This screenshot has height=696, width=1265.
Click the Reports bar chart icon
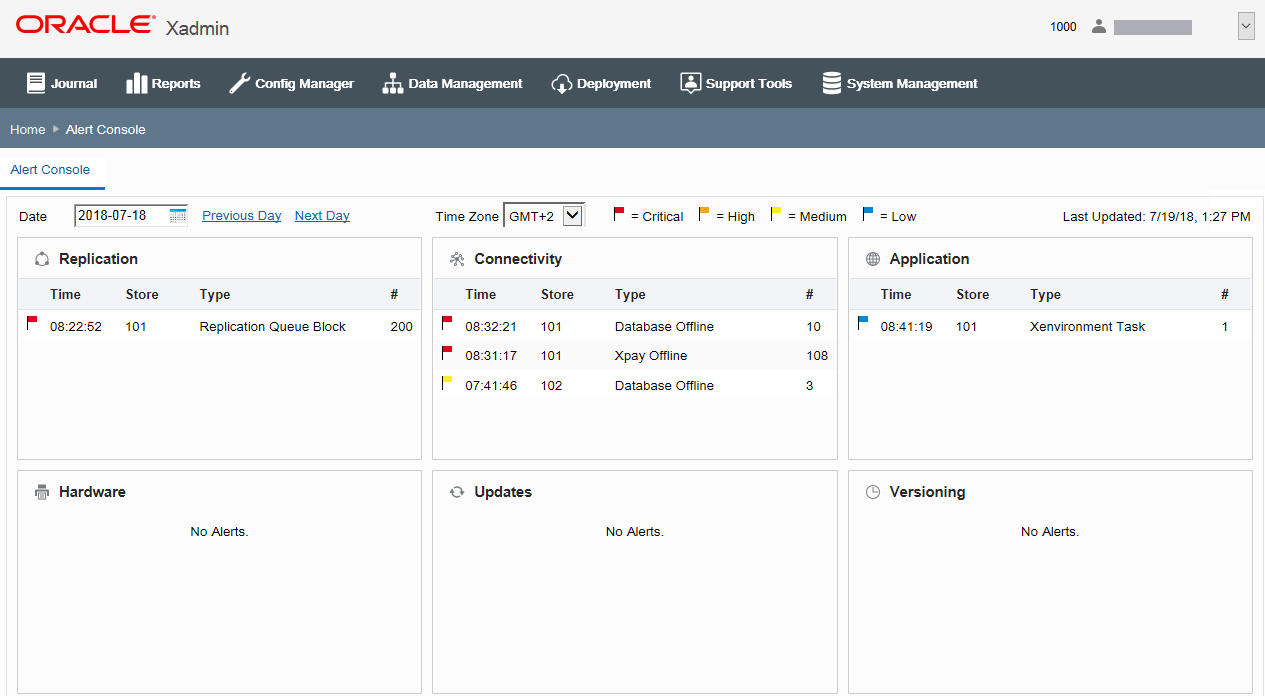136,83
